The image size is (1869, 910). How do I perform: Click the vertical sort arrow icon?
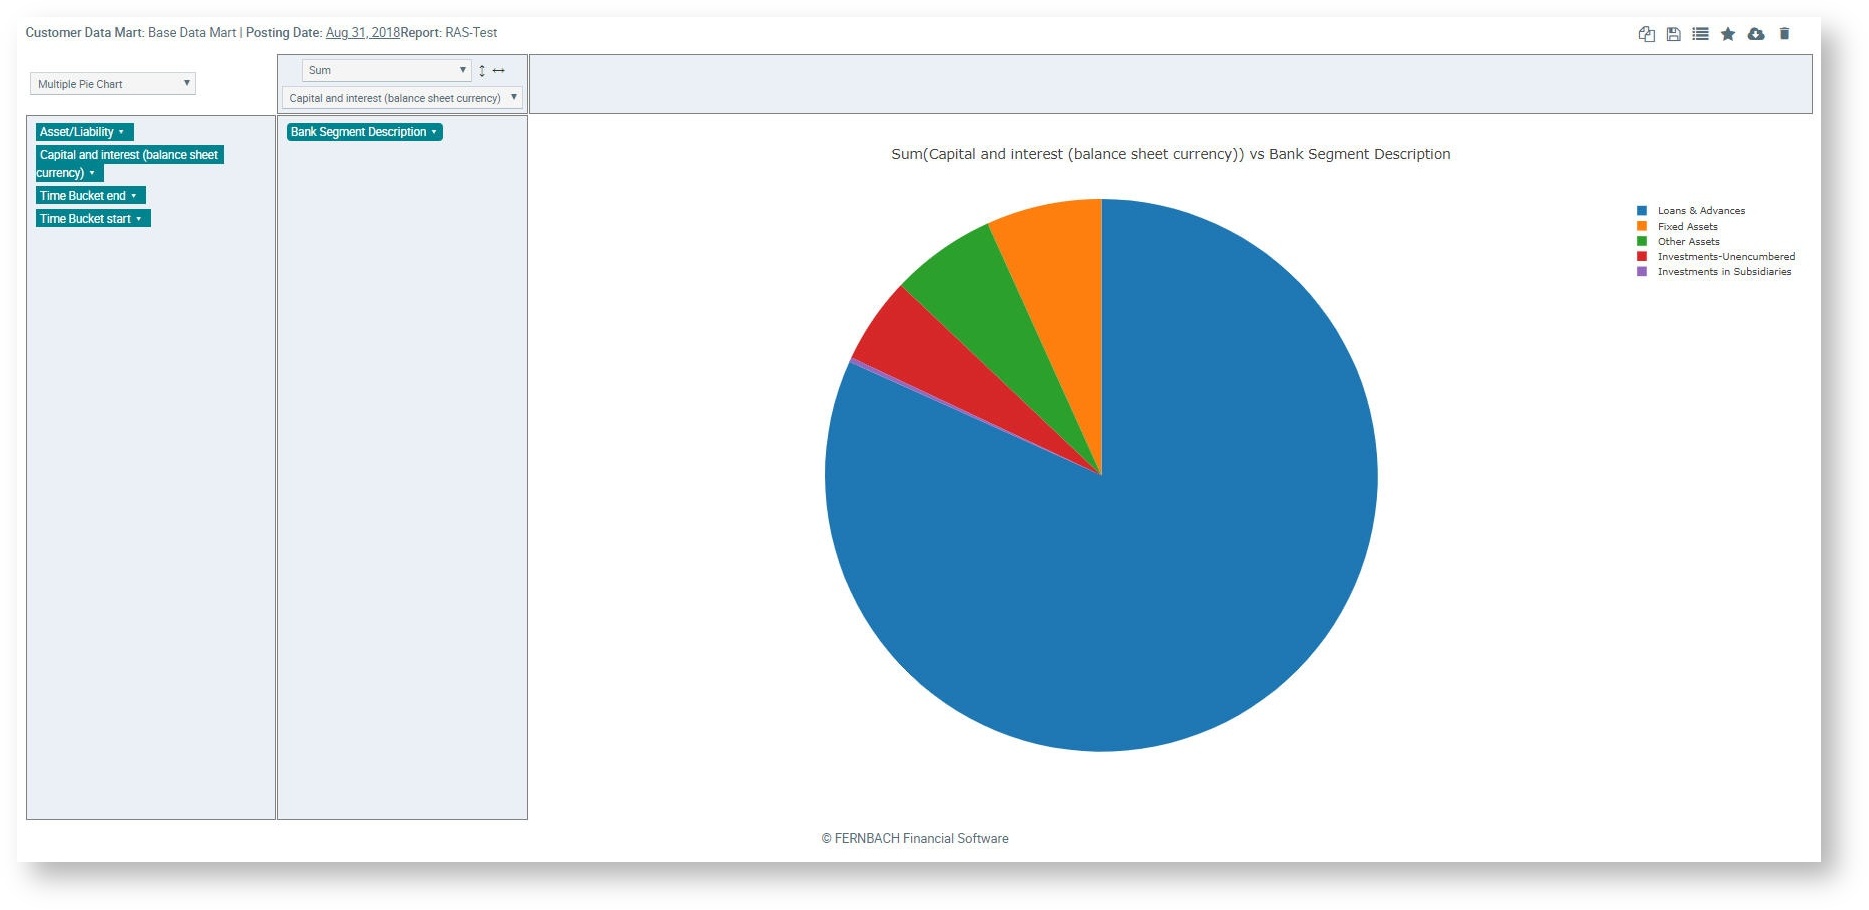click(482, 71)
